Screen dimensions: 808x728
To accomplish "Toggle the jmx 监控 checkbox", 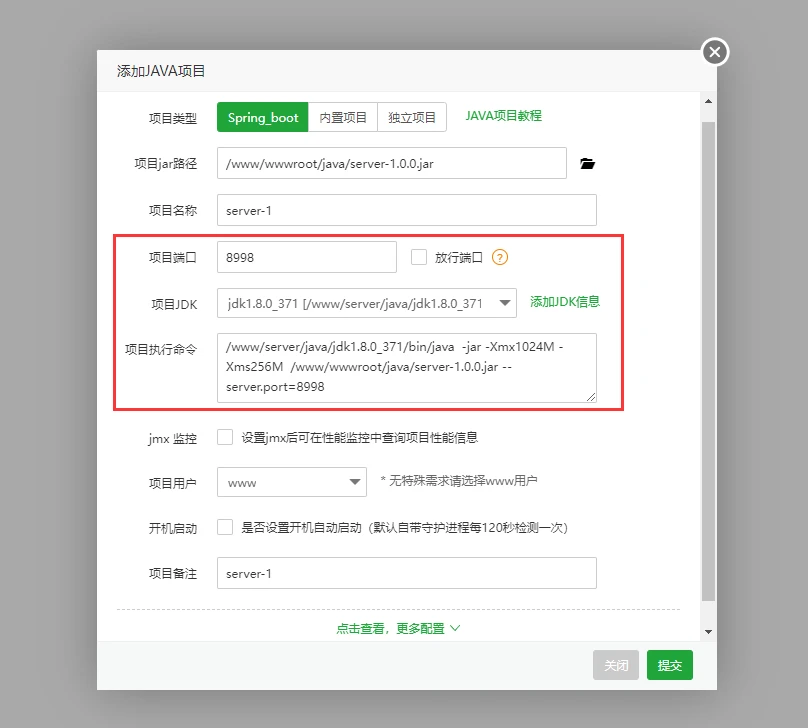I will (x=225, y=437).
